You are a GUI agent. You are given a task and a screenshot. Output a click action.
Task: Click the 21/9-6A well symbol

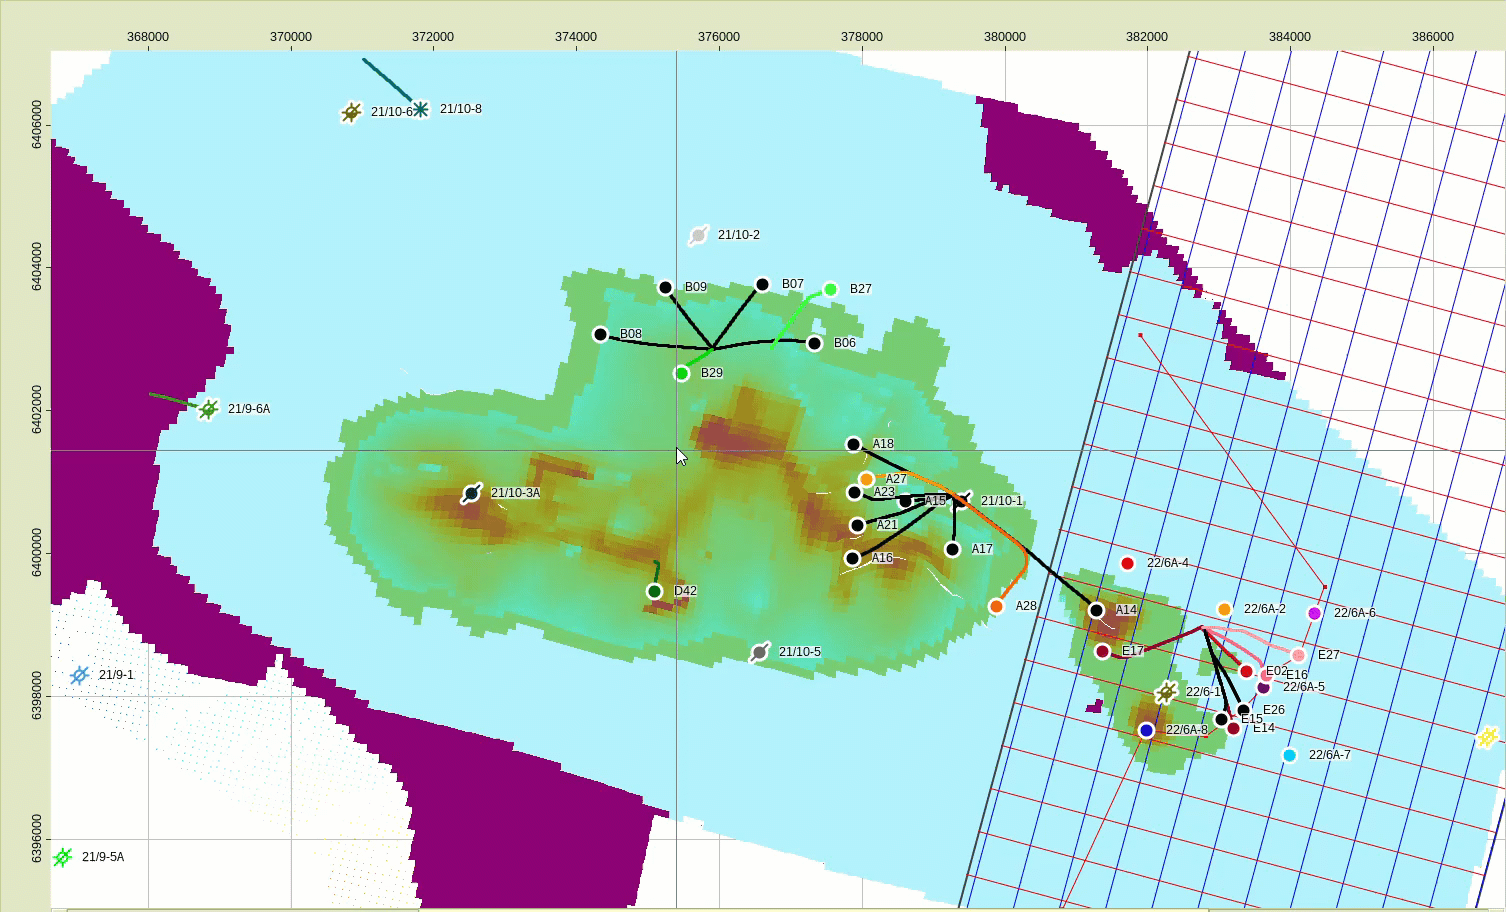[208, 409]
